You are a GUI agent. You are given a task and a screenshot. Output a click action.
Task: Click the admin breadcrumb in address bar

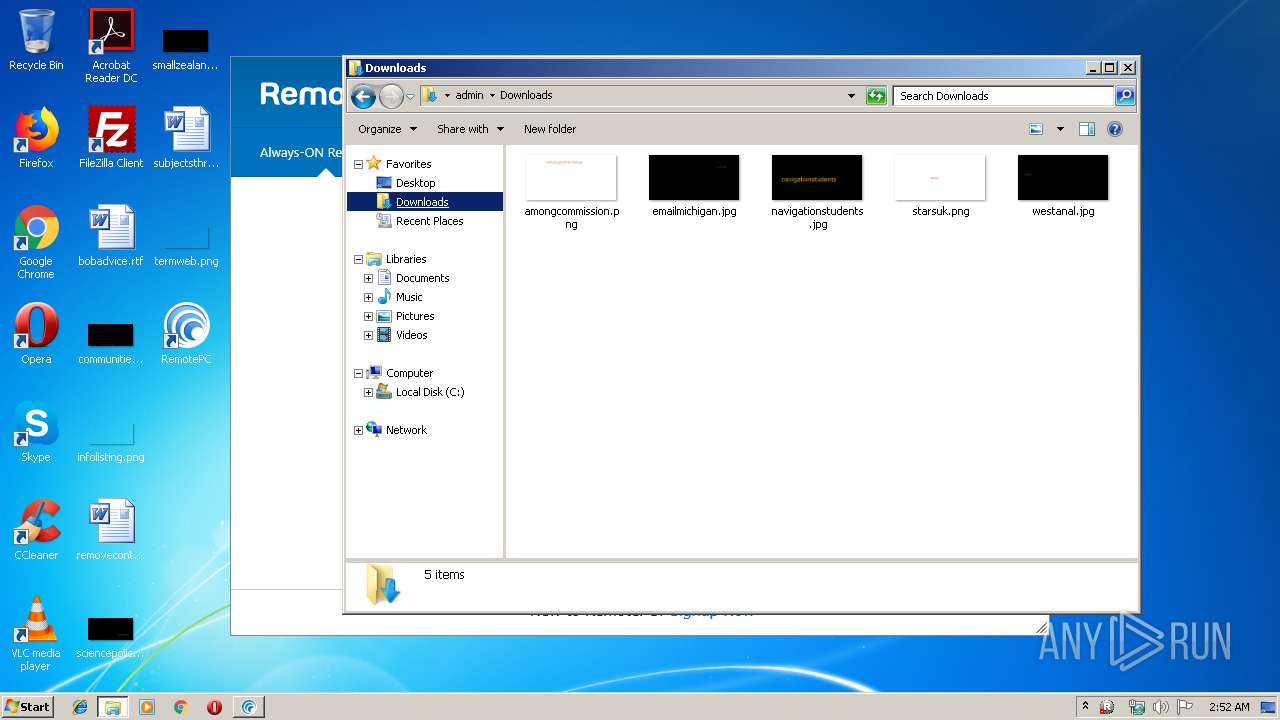[x=469, y=96]
